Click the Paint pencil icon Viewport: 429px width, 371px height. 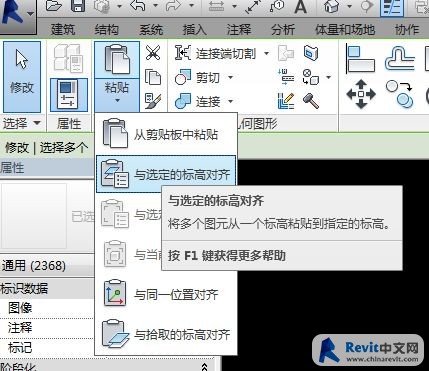tap(286, 101)
